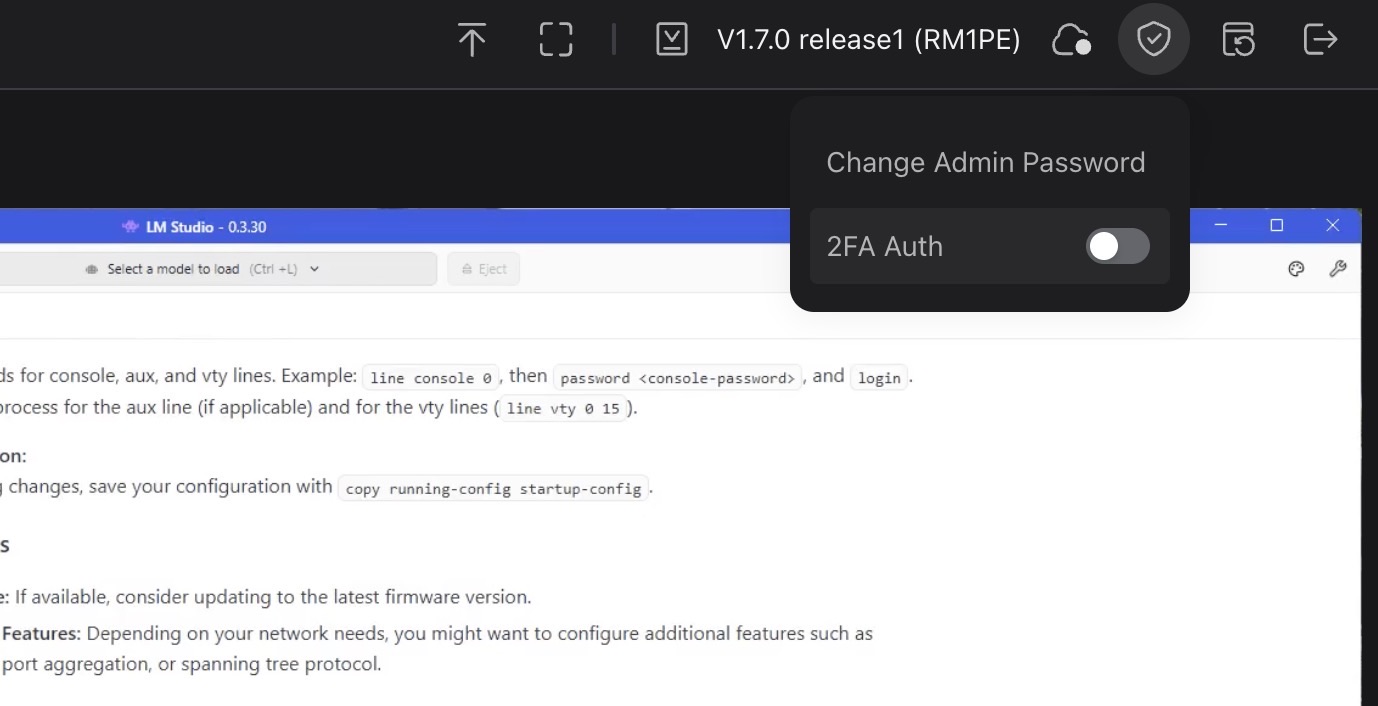Open the LM Studio color palette icon
Viewport: 1378px width, 706px height.
point(1296,268)
